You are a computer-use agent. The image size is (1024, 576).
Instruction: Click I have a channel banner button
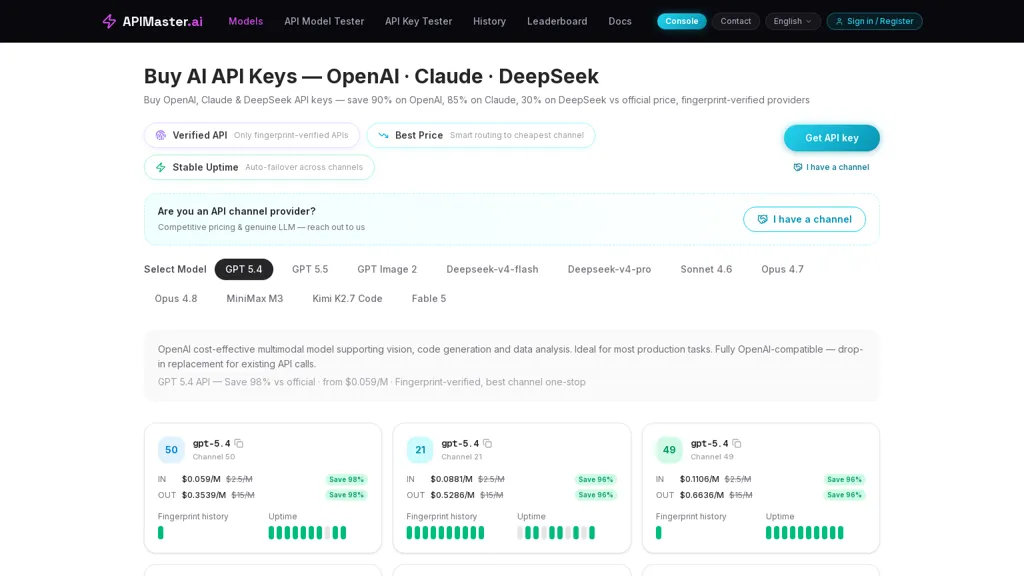click(x=804, y=219)
